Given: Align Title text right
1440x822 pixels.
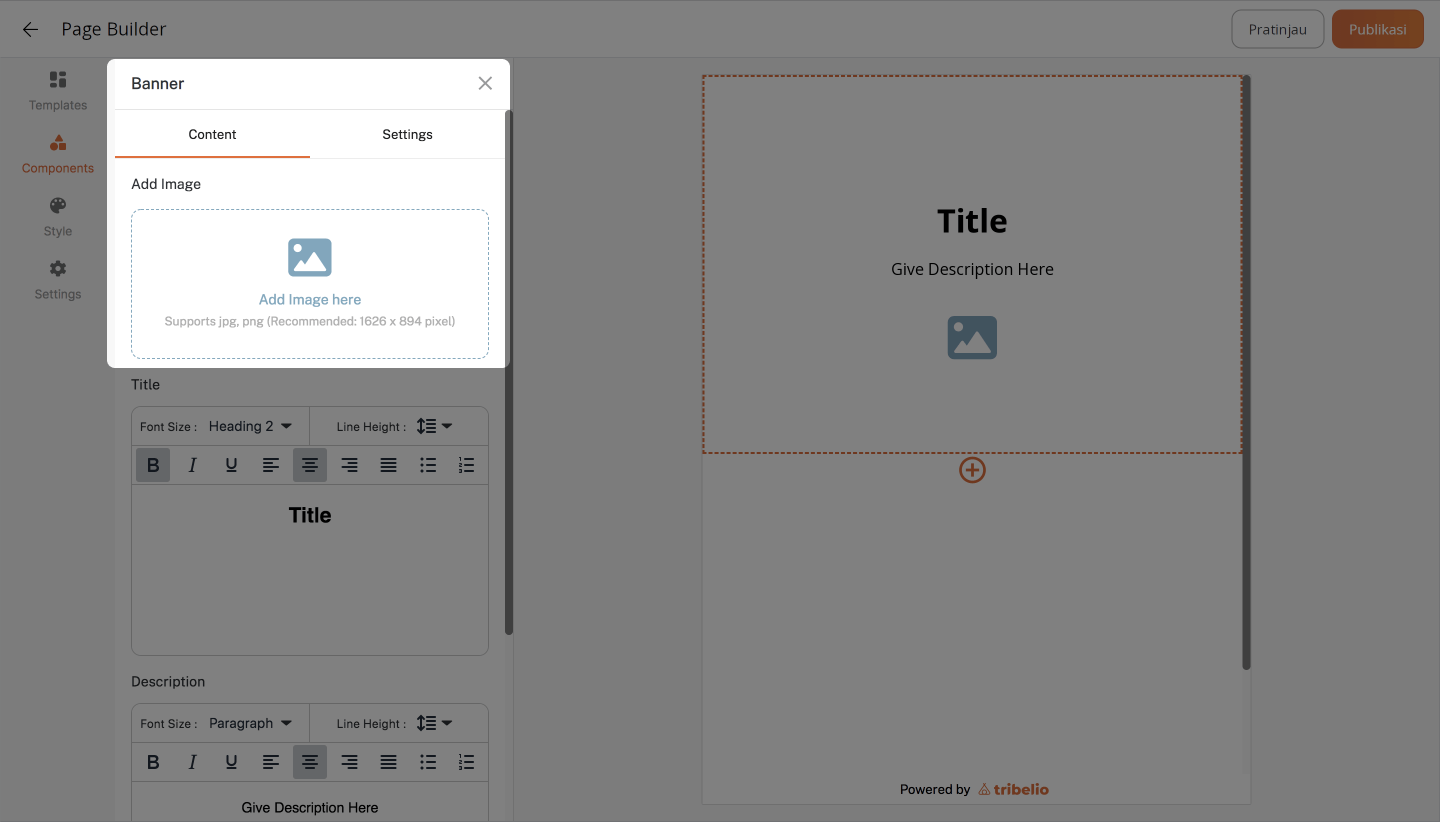Looking at the screenshot, I should pos(349,465).
